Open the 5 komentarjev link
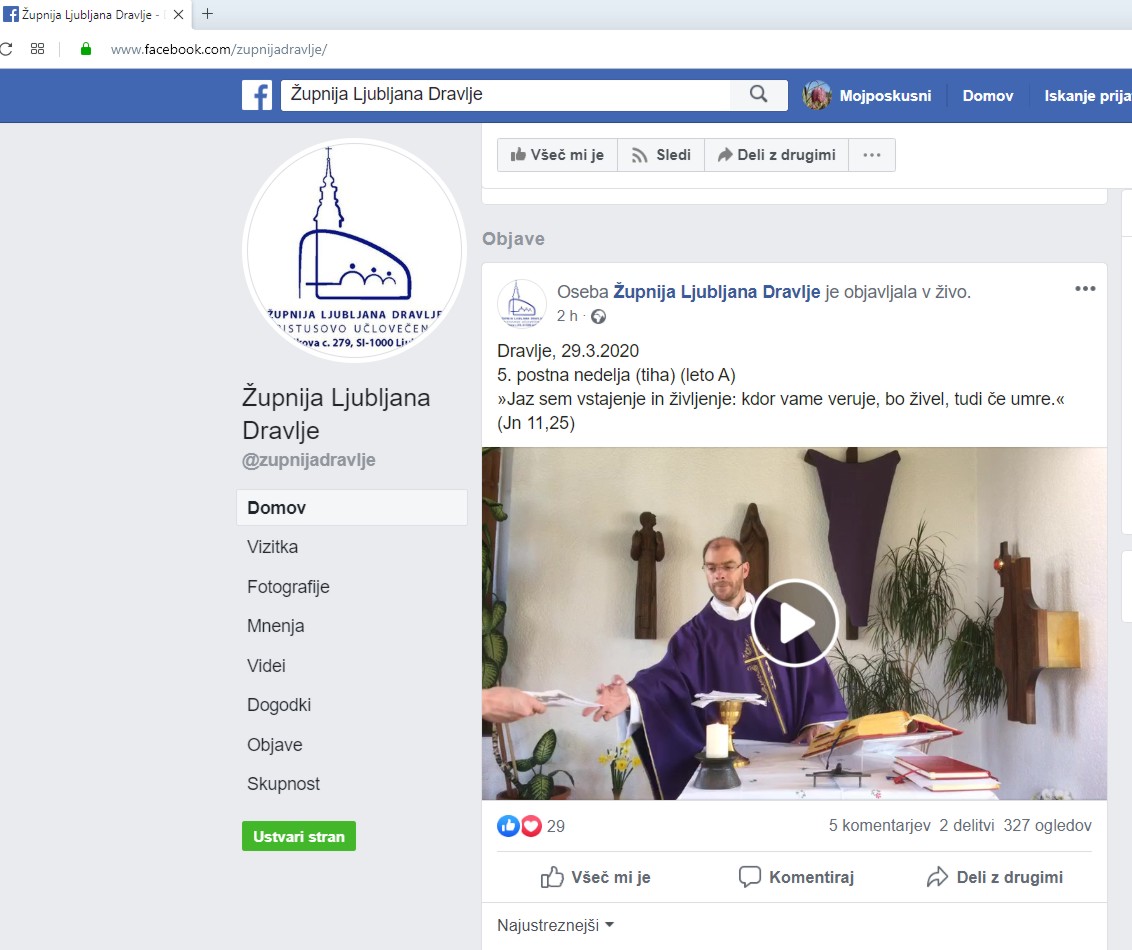The height and width of the screenshot is (950, 1132). click(878, 826)
